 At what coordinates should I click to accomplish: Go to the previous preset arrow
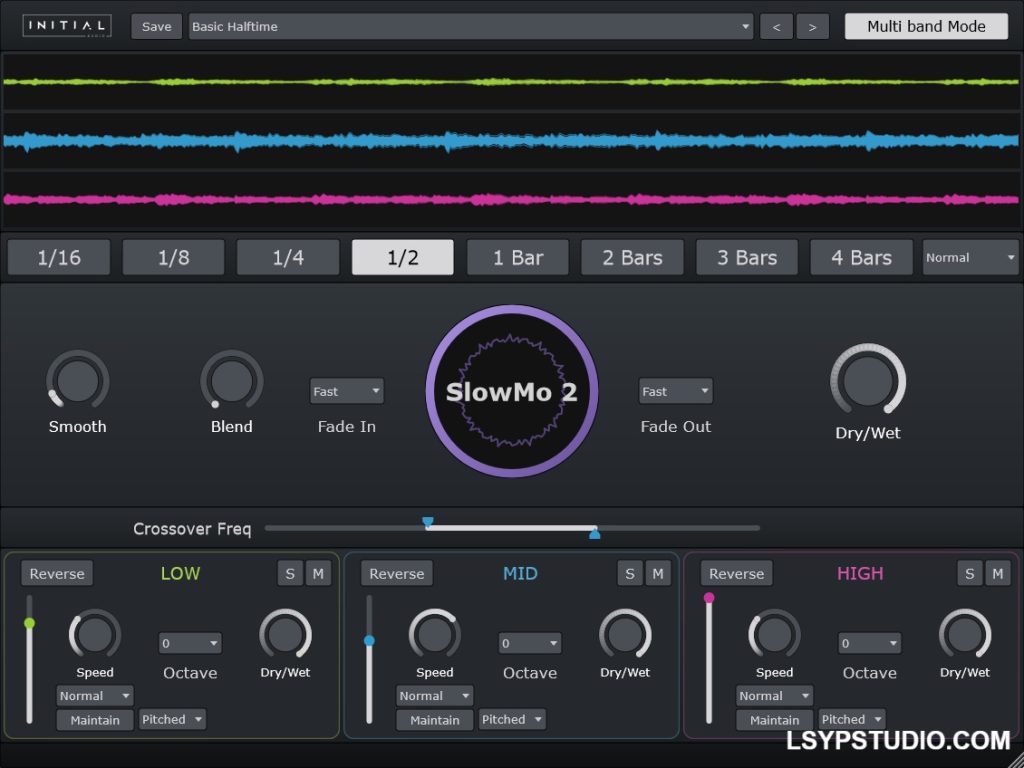pos(776,27)
